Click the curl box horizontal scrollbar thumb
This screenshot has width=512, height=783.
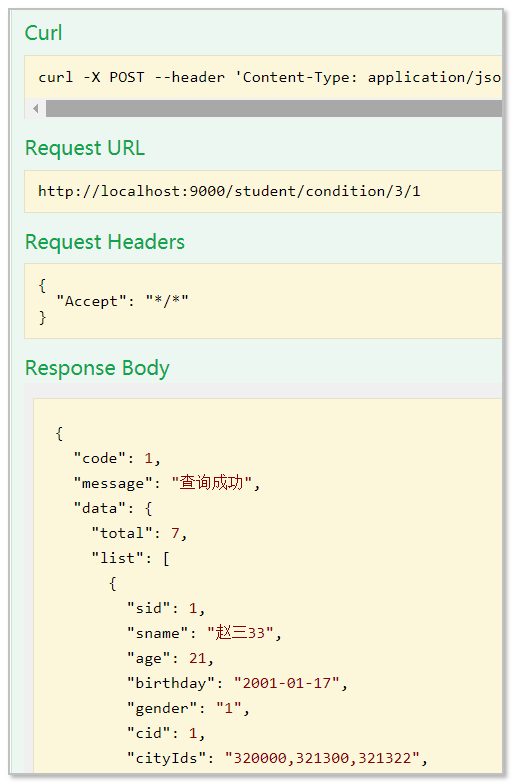pos(274,108)
